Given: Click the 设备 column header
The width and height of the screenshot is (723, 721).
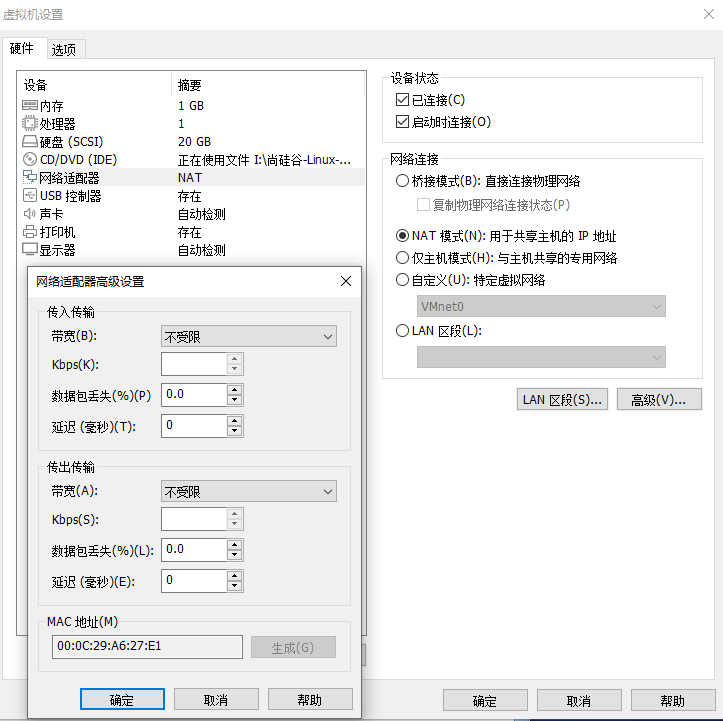Looking at the screenshot, I should [x=95, y=85].
